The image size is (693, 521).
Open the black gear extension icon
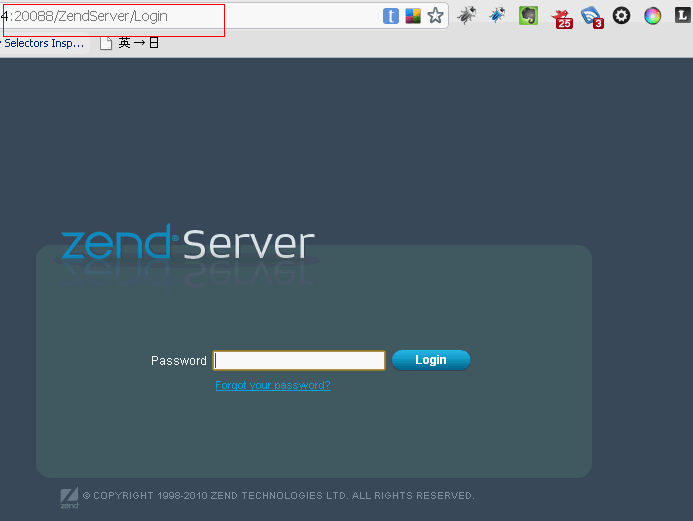621,16
